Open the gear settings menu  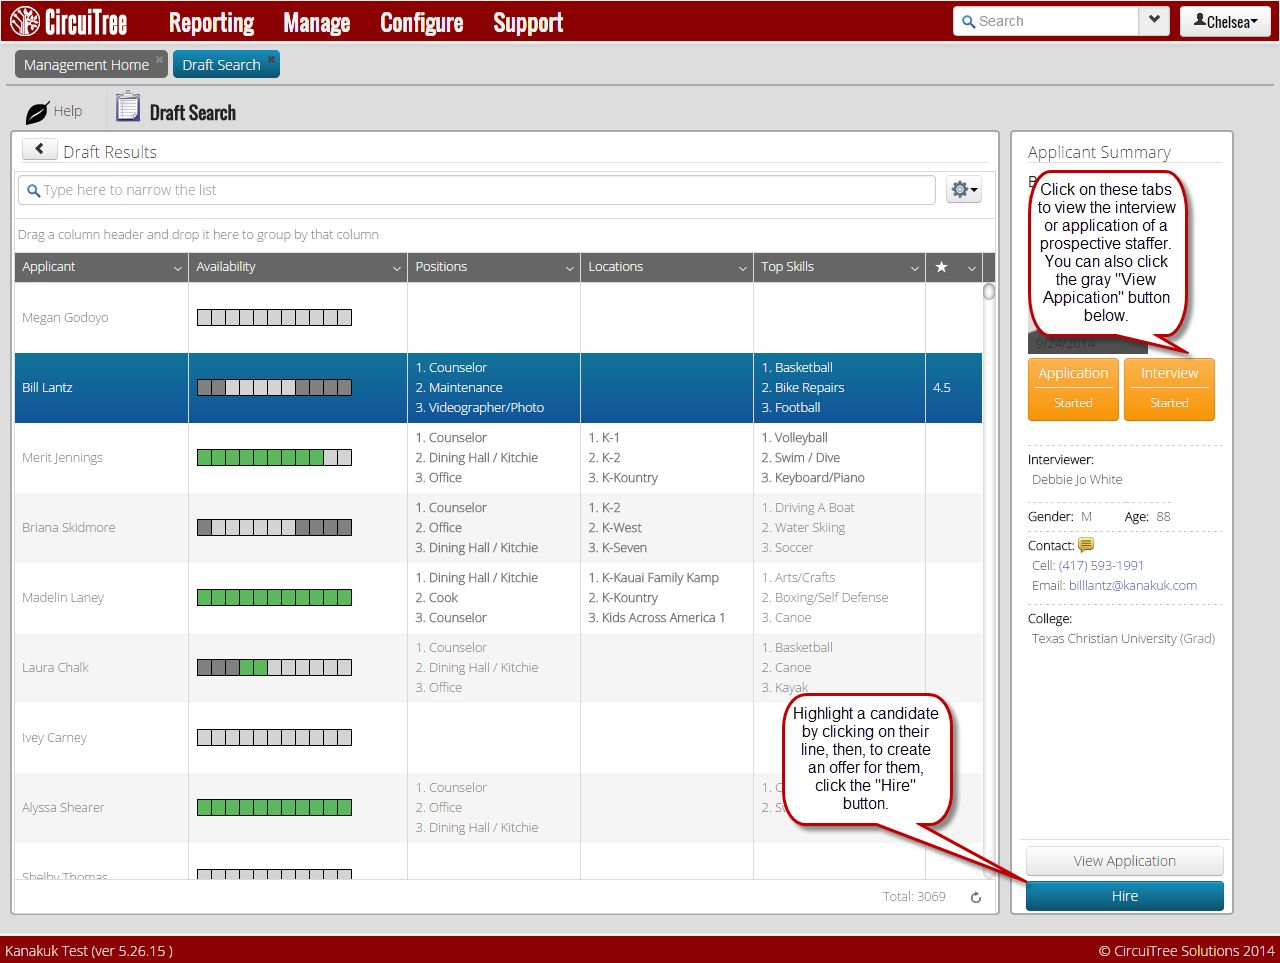(963, 190)
